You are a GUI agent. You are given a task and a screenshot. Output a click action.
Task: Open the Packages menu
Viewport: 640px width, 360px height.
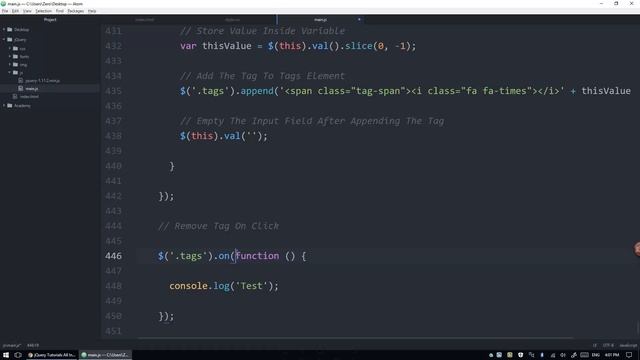click(76, 11)
